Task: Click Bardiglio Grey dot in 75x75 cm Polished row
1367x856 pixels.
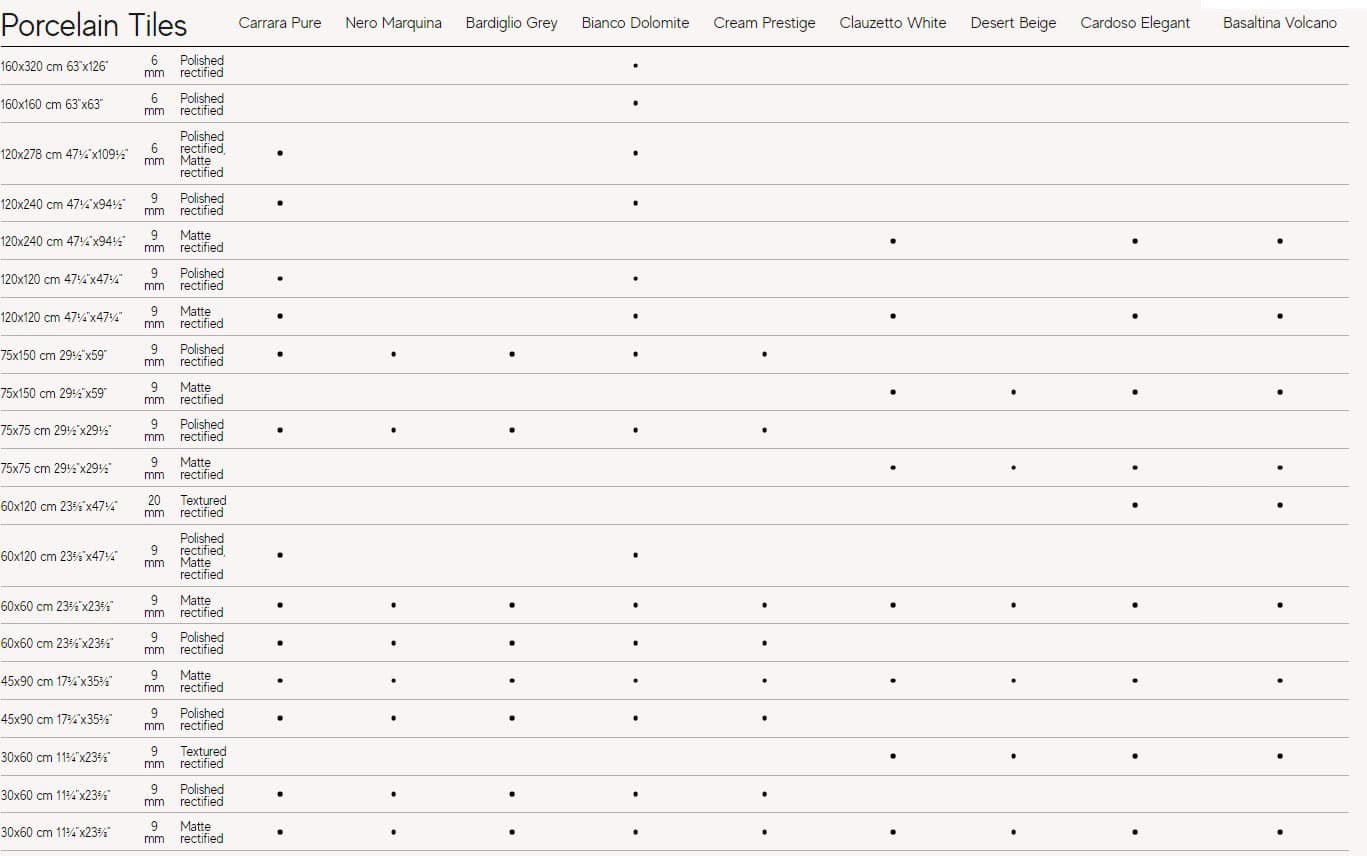Action: [x=511, y=430]
